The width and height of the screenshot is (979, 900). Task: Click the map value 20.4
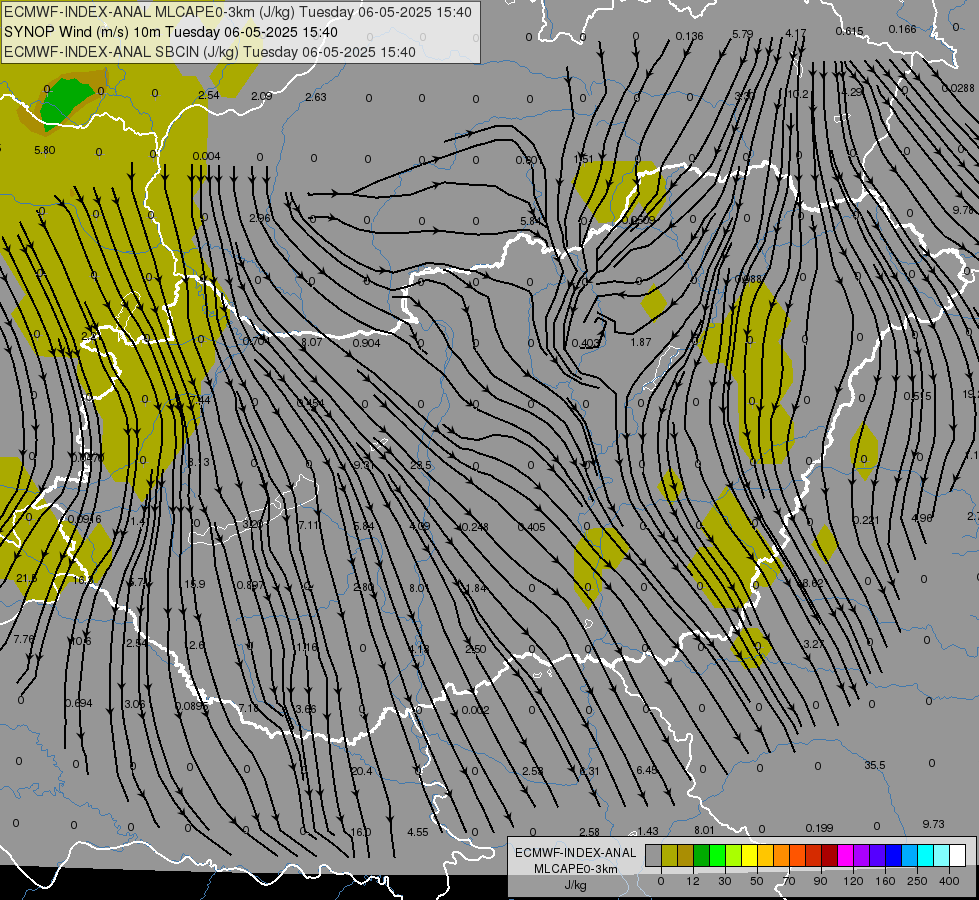362,771
